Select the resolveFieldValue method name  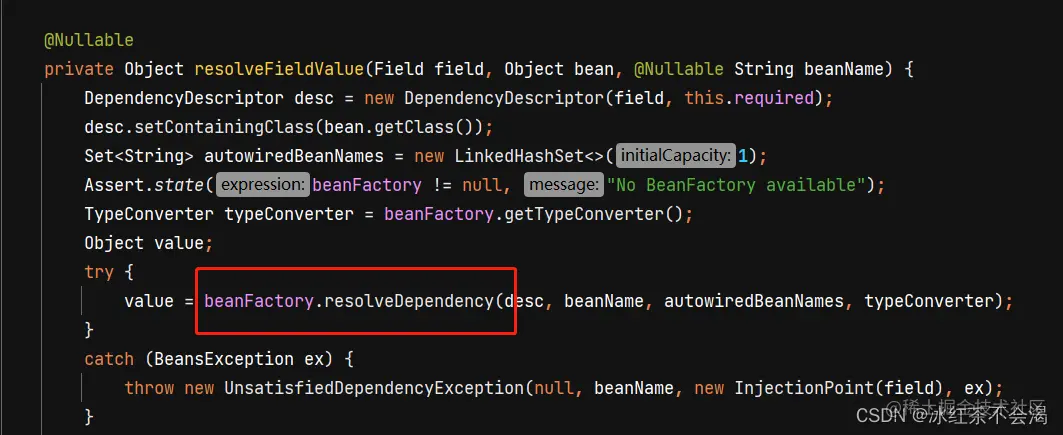279,69
